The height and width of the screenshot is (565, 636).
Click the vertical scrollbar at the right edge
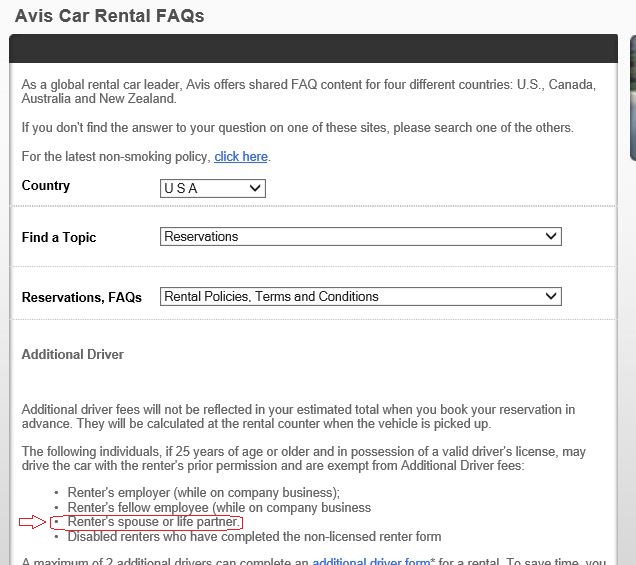click(632, 100)
